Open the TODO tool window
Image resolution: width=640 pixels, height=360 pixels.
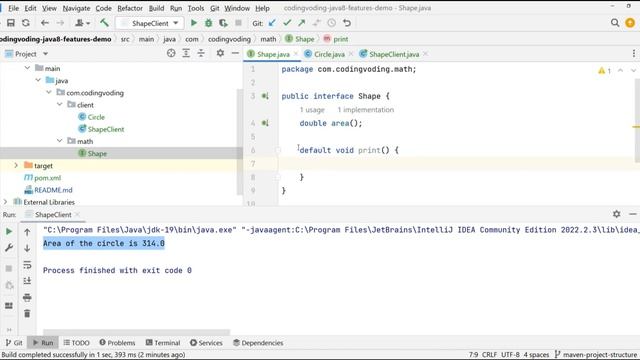76,342
